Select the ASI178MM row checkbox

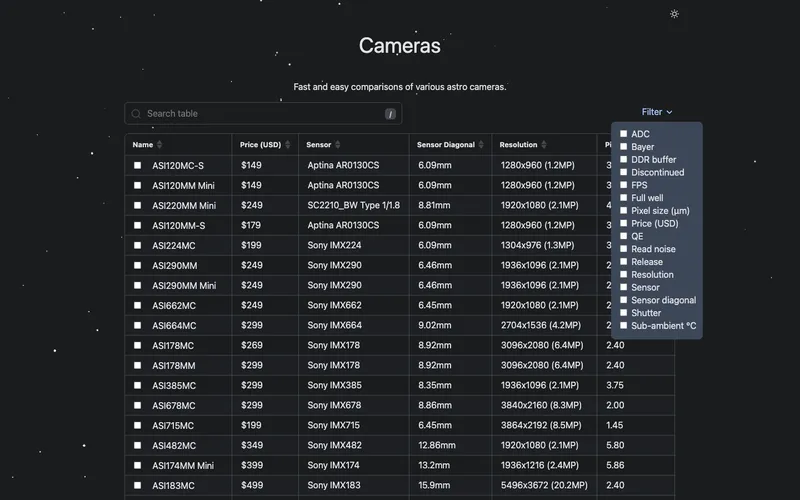click(137, 365)
